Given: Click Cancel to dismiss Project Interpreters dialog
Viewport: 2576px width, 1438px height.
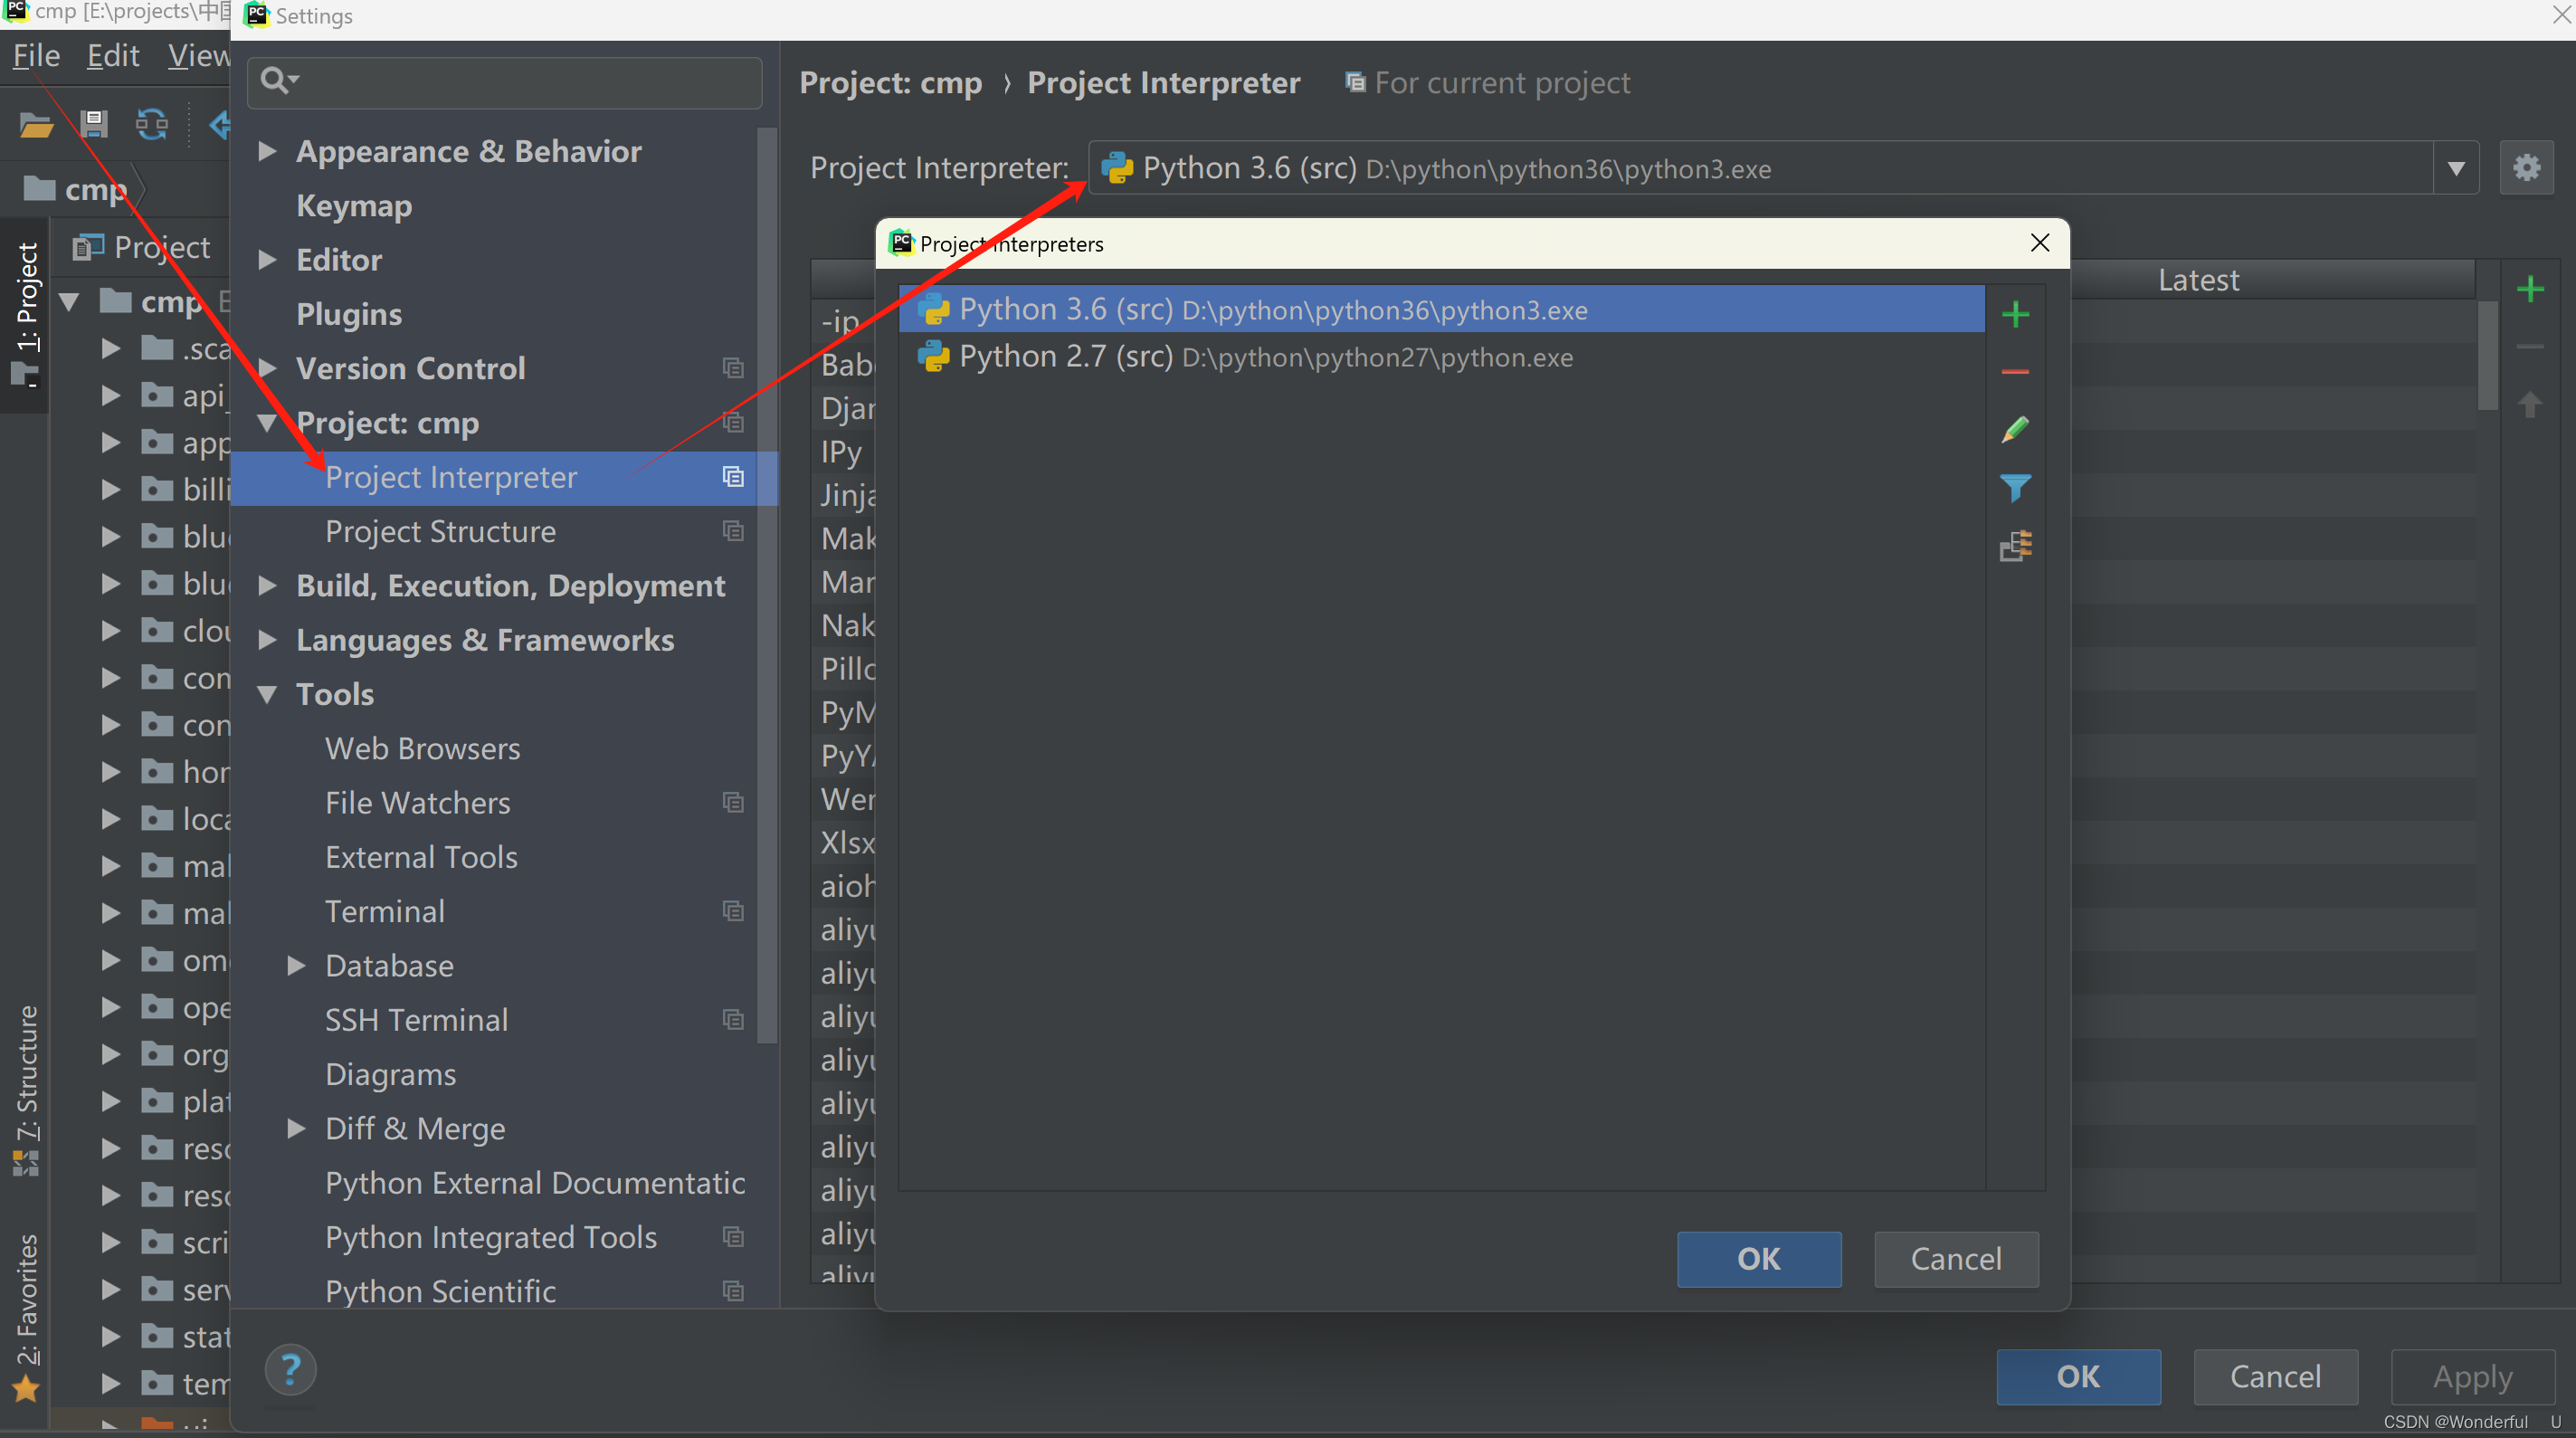Looking at the screenshot, I should pos(1955,1260).
